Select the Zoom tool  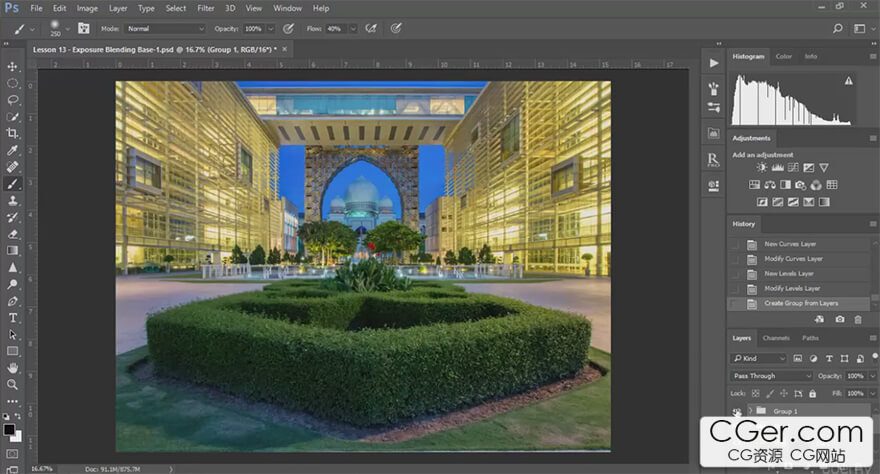point(12,385)
